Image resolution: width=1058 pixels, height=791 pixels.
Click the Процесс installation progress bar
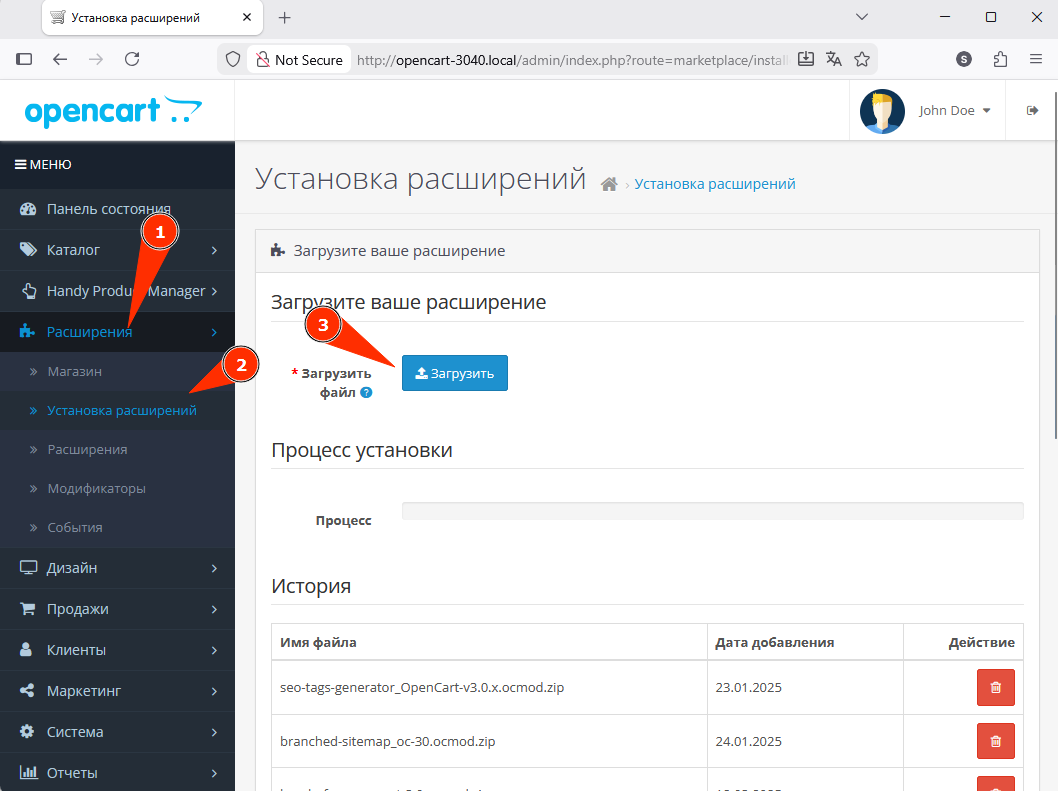(713, 511)
